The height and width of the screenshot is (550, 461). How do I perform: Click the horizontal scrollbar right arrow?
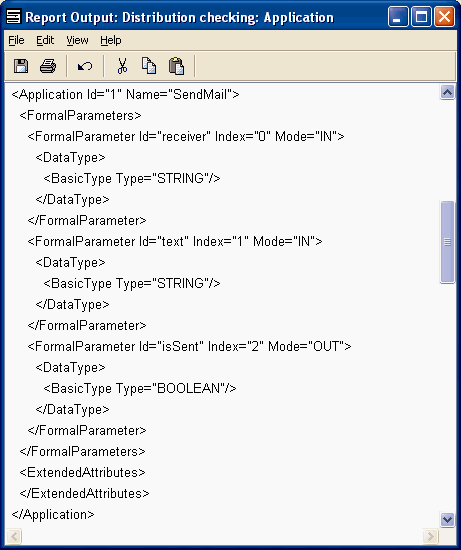430,536
